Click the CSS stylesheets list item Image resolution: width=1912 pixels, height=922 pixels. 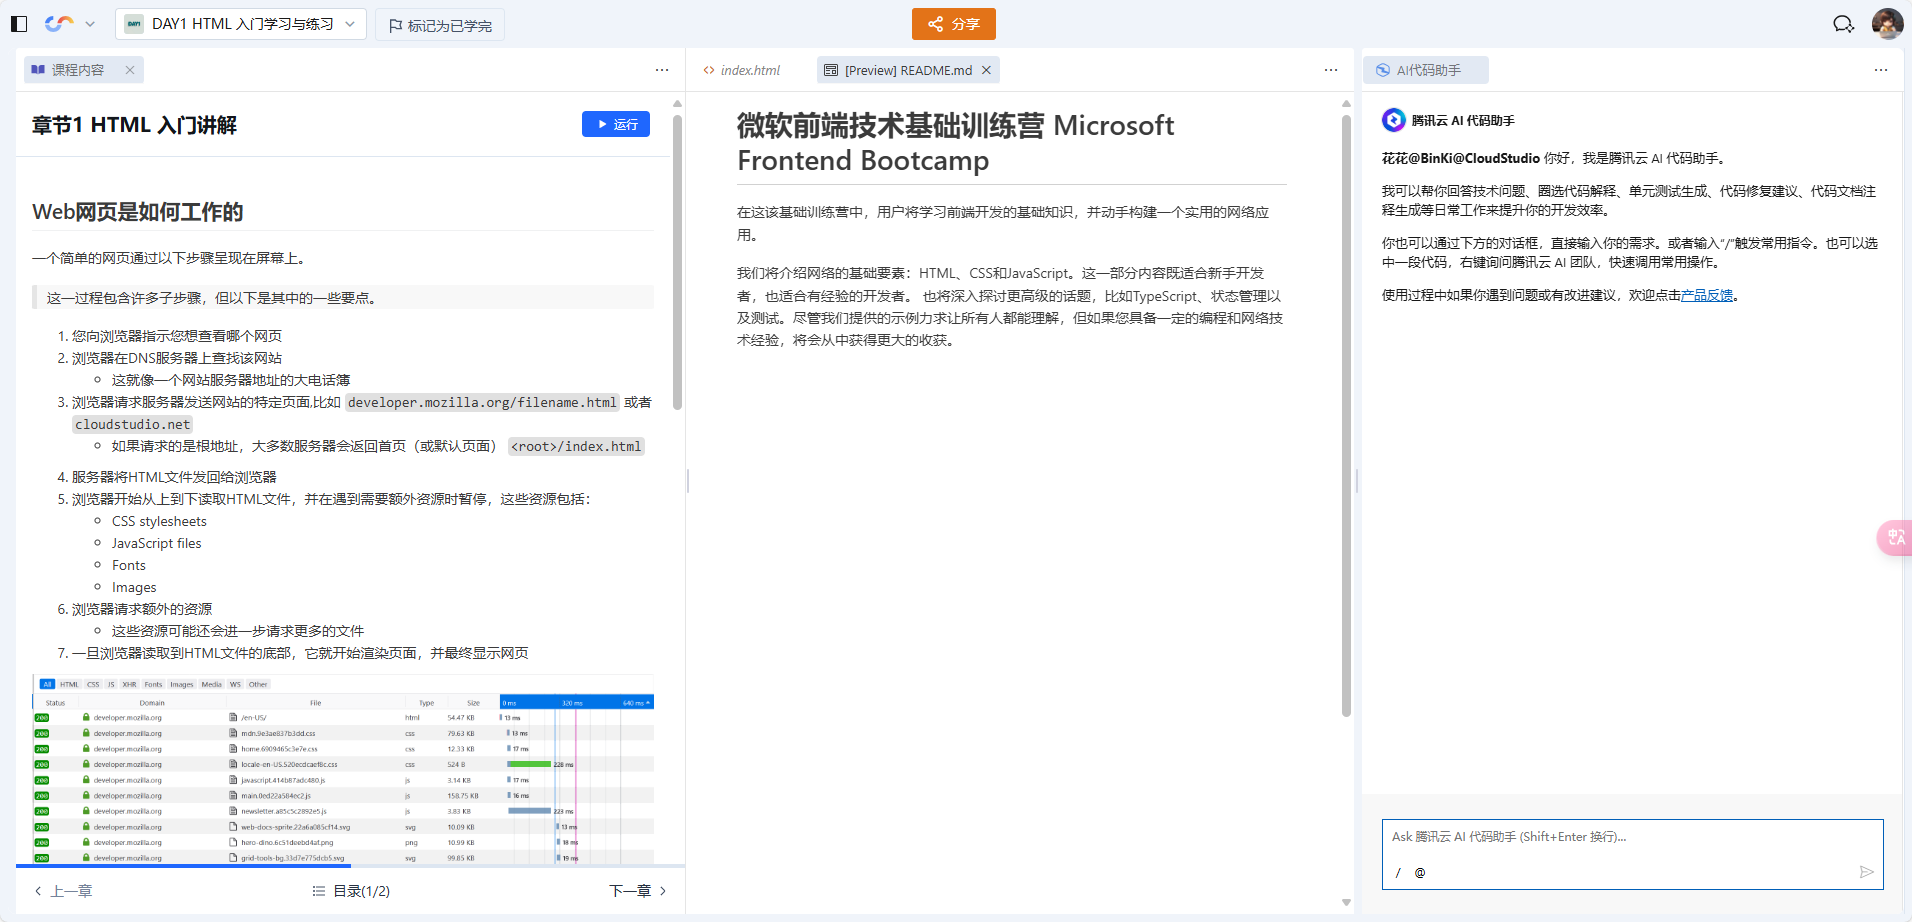[159, 521]
